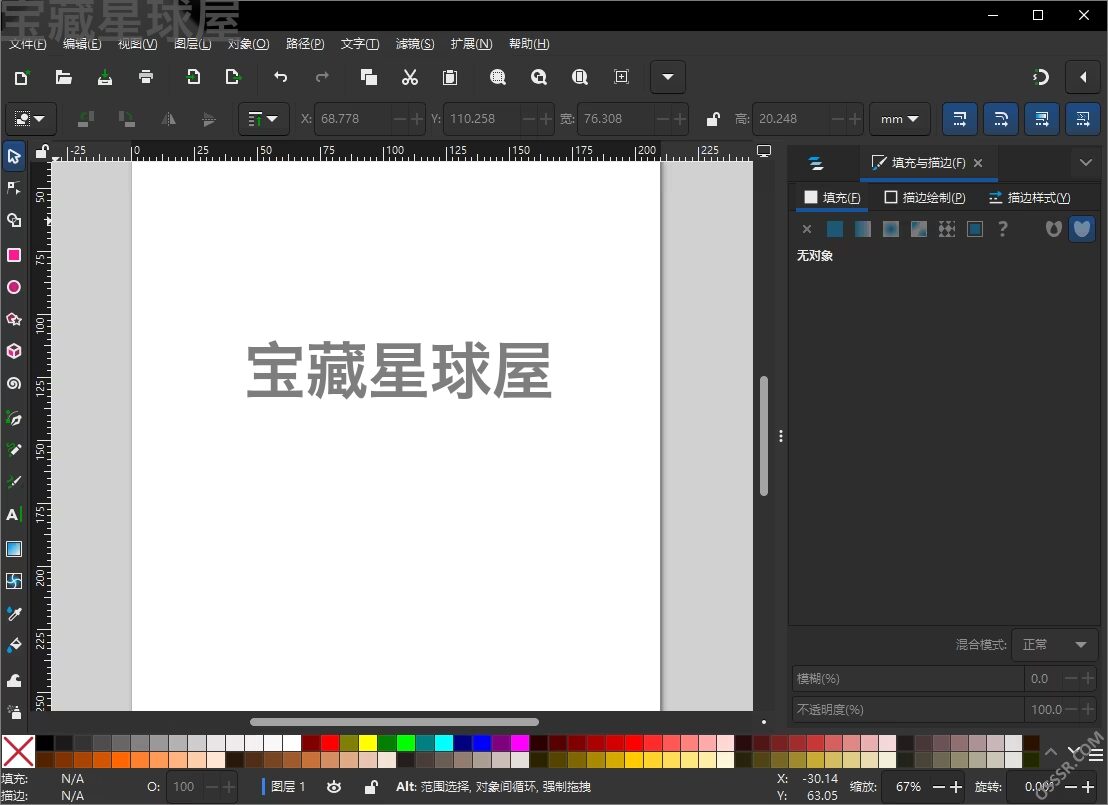Open color palette menu
Screen dimensions: 1108x805
point(1096,756)
